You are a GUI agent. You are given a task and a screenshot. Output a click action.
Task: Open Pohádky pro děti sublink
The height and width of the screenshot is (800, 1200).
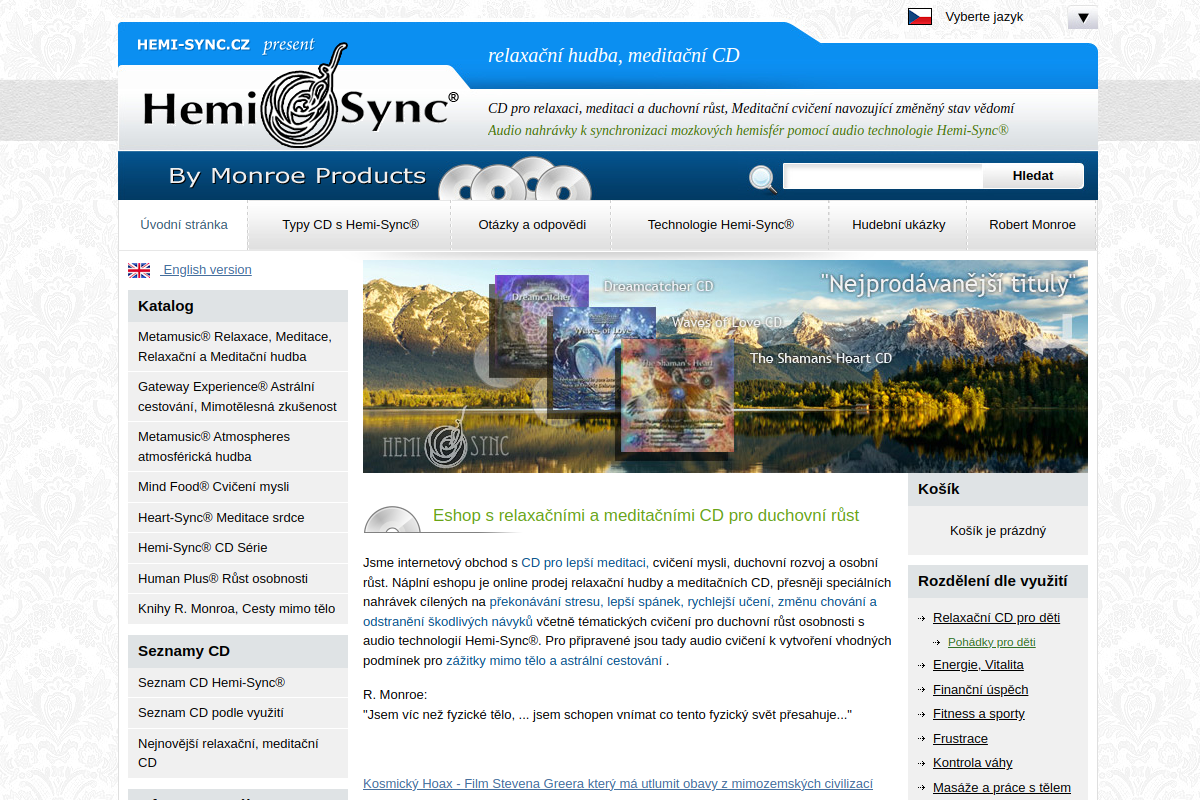tap(991, 642)
